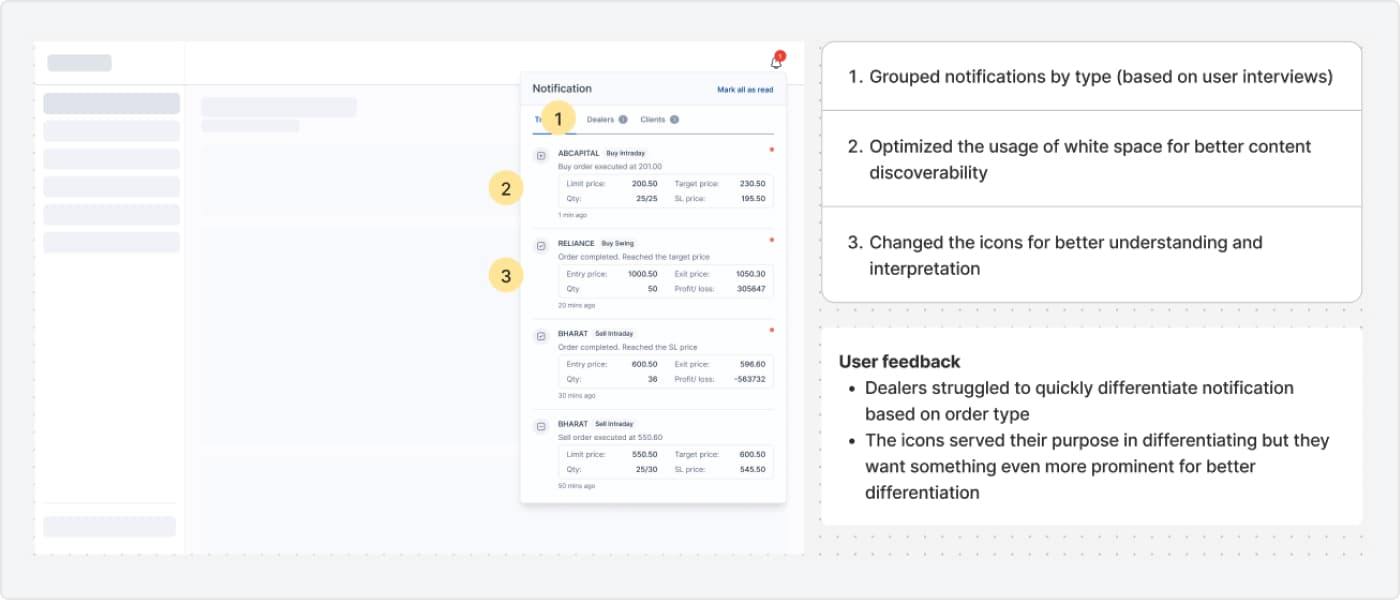Click the Notification panel heading
This screenshot has width=1400, height=600.
click(562, 89)
